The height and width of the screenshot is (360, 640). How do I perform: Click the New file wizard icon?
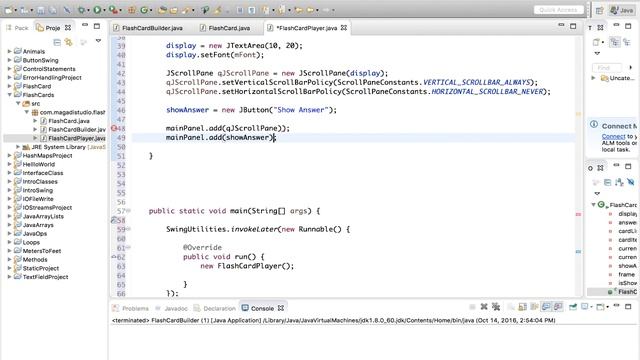pos(9,10)
